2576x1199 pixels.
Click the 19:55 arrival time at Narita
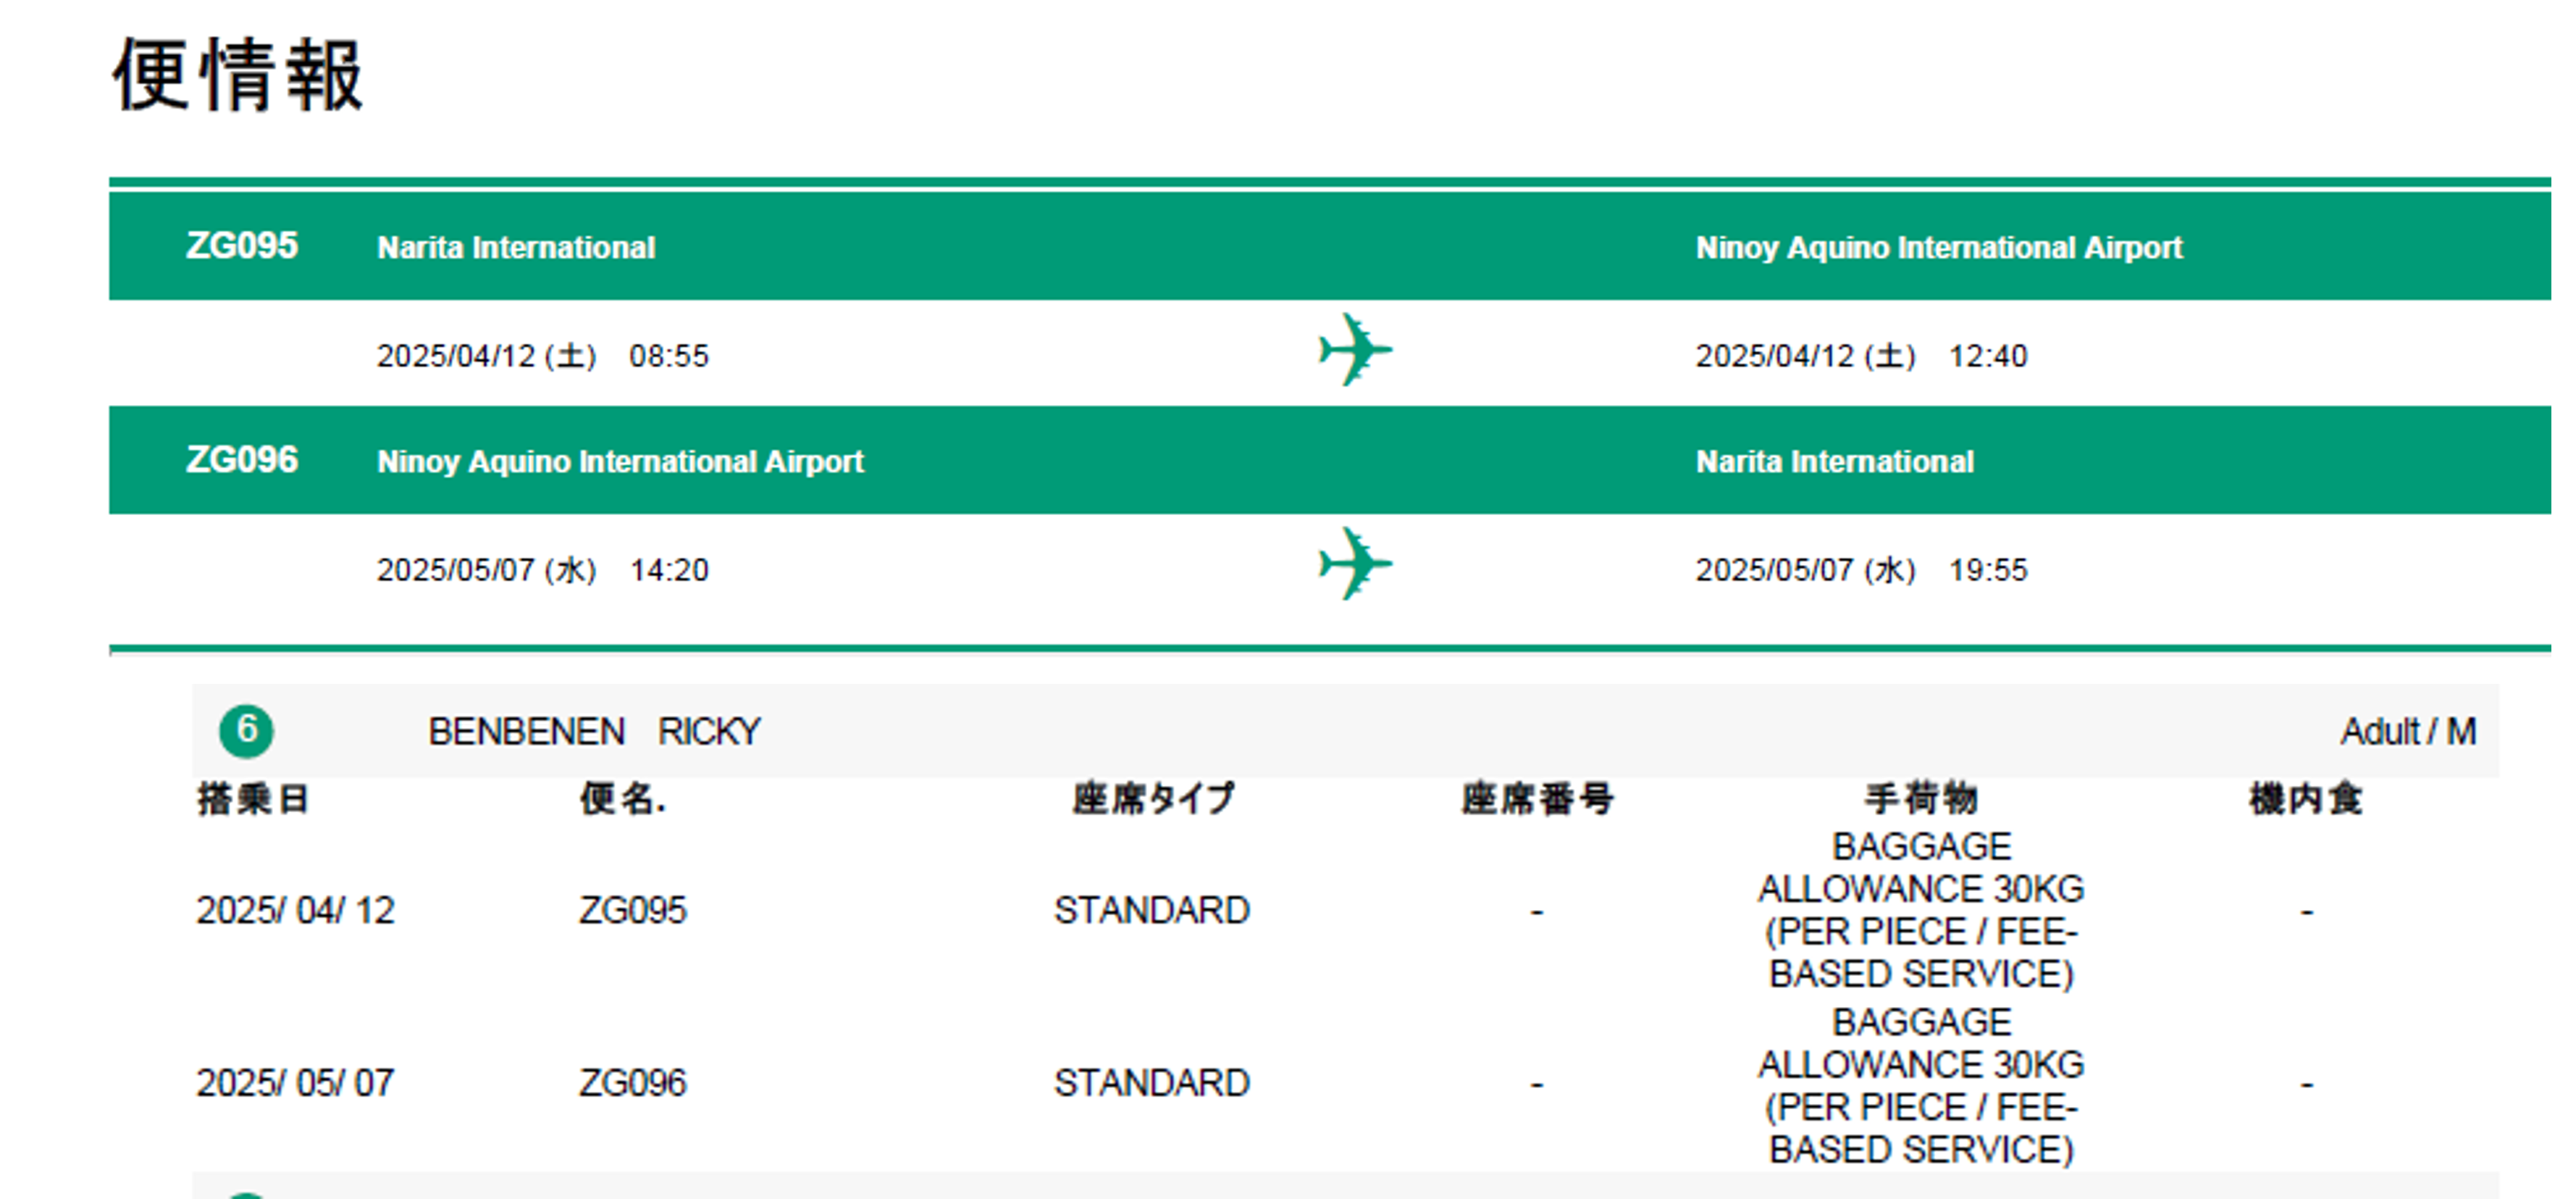[x=1987, y=570]
